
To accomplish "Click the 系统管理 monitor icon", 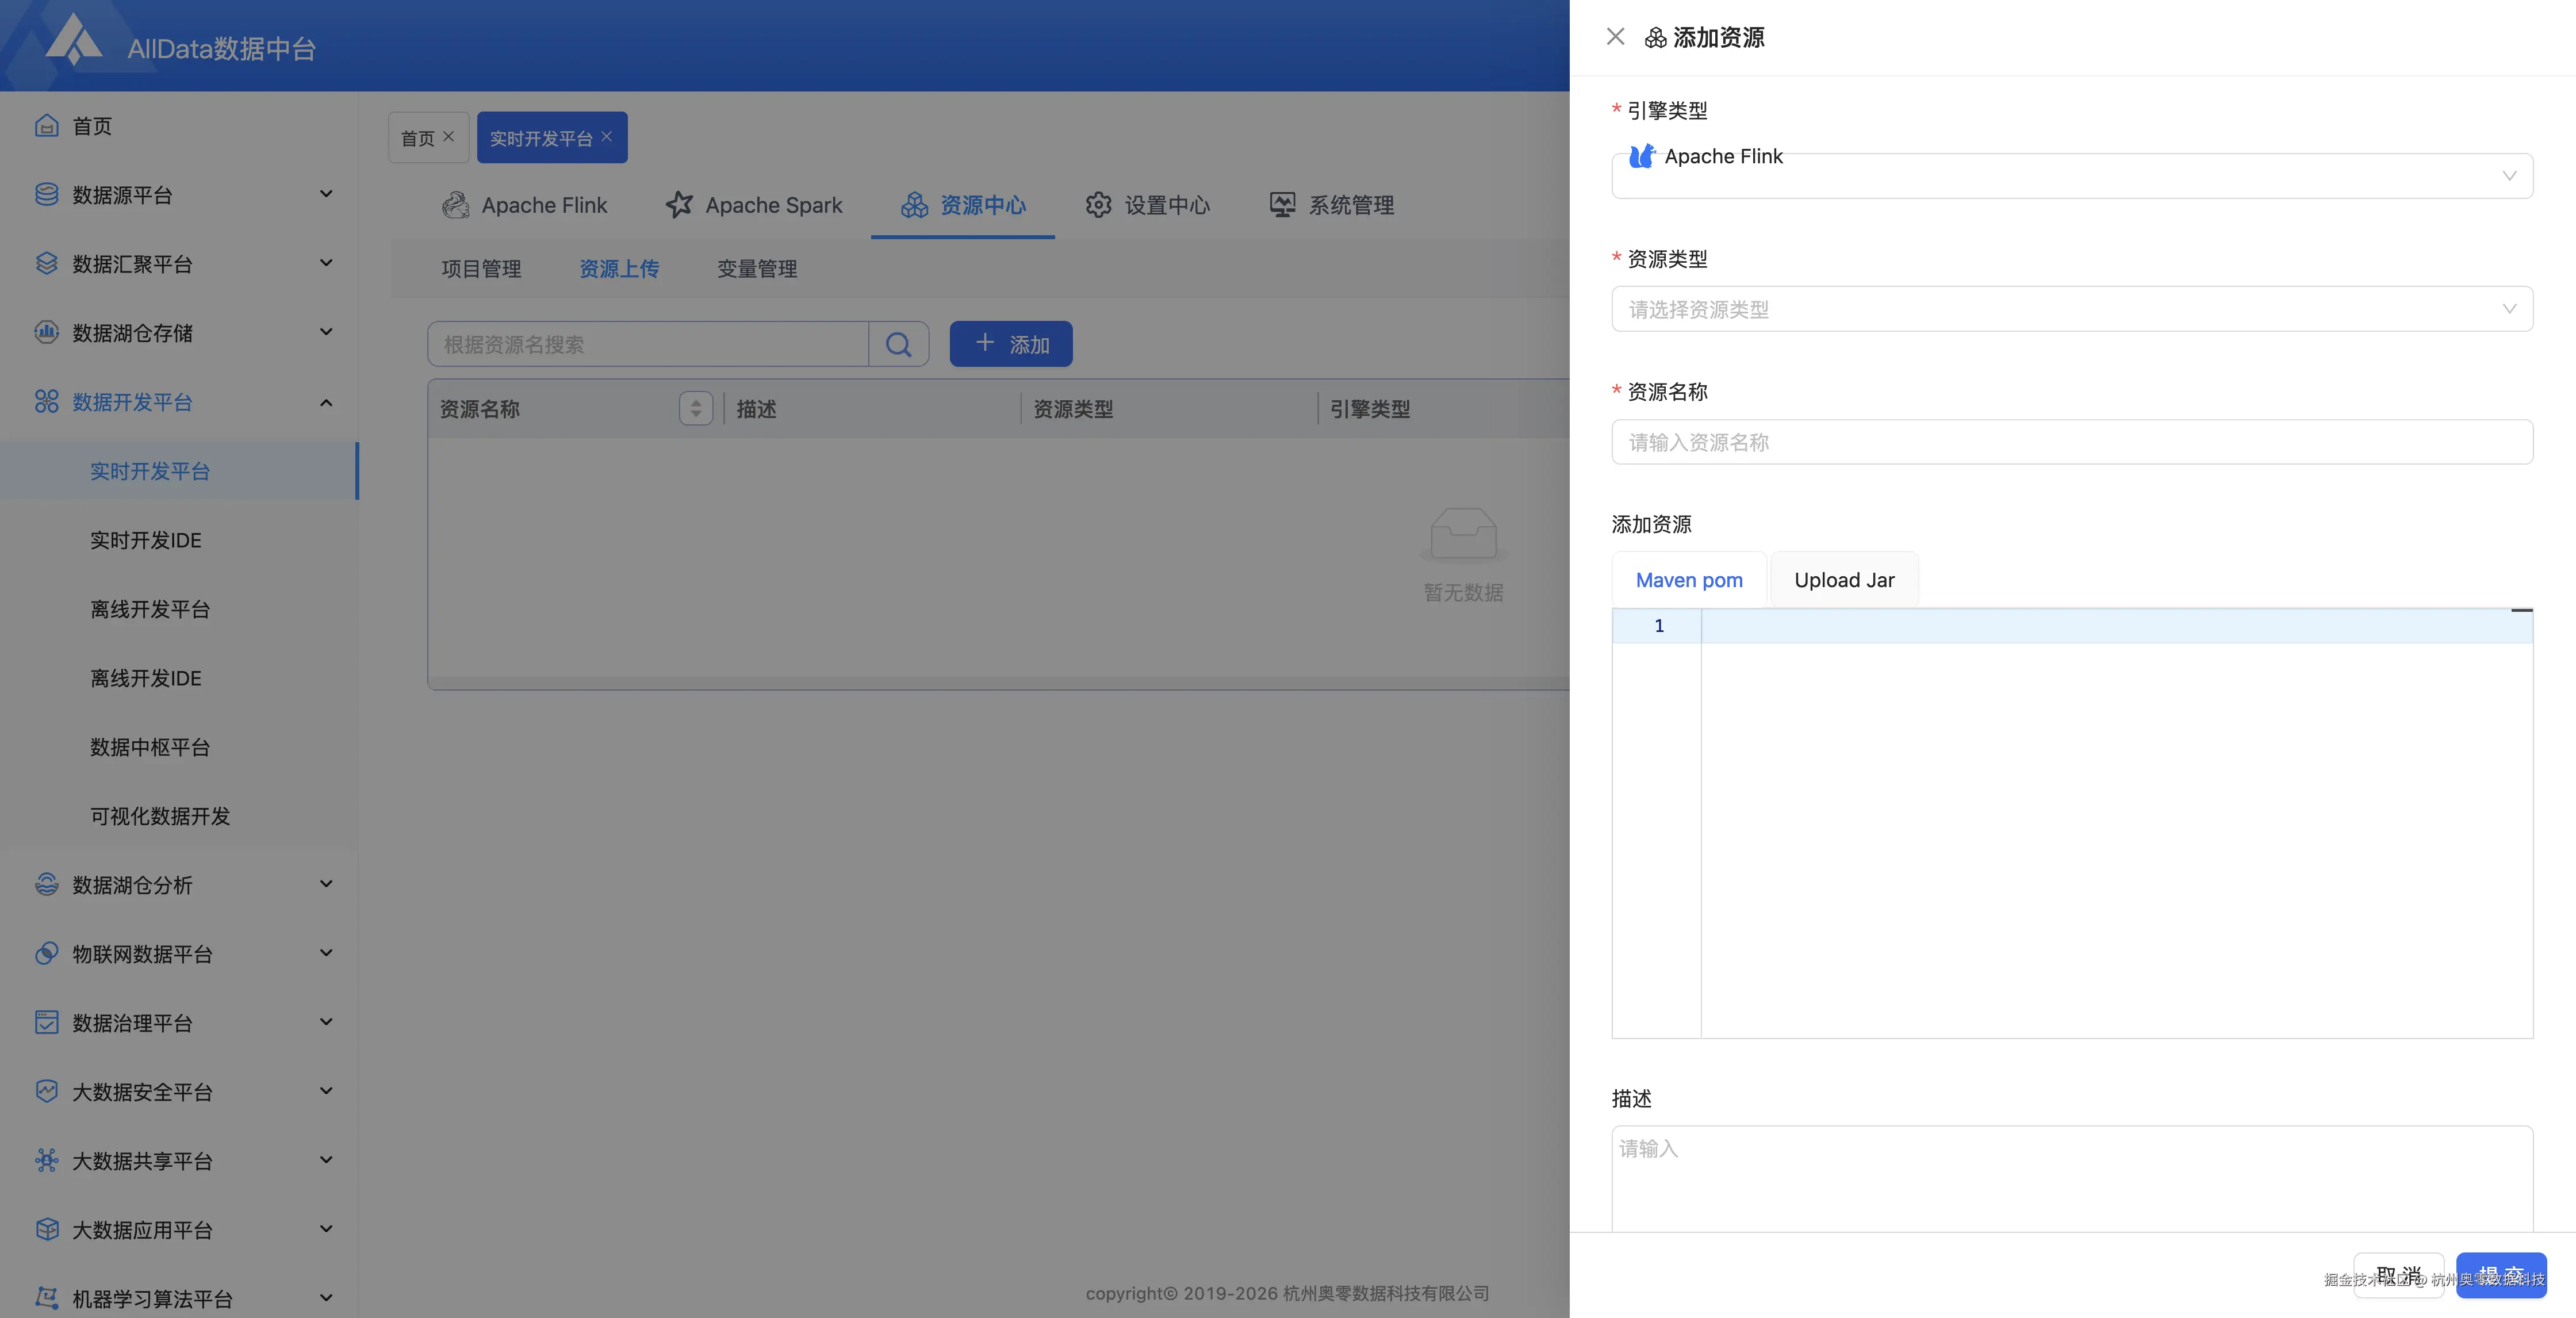I will (1282, 205).
